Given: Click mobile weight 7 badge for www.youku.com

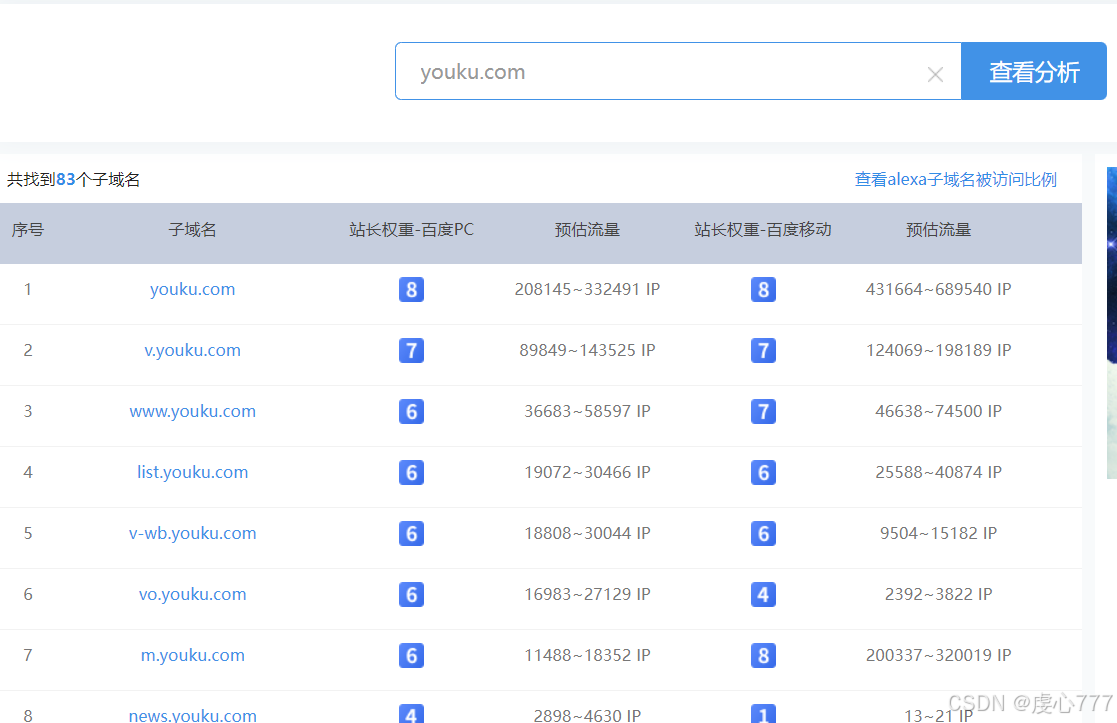Looking at the screenshot, I should tap(763, 412).
